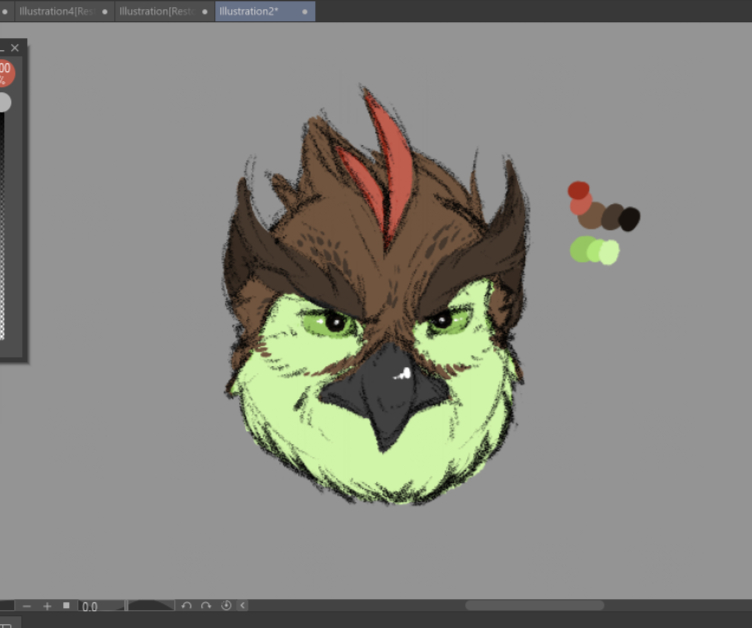The image size is (752, 628).
Task: Click the fit-to-screen square icon
Action: pos(67,606)
